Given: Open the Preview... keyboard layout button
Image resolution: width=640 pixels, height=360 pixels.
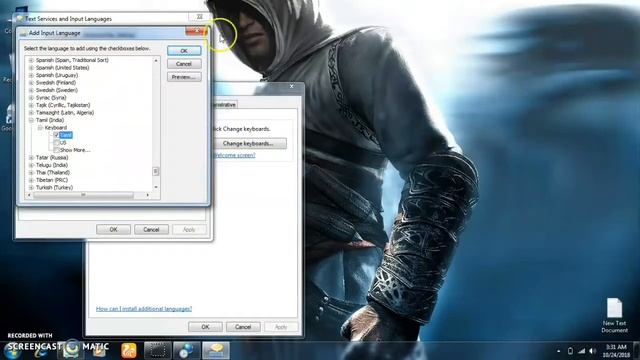Looking at the screenshot, I should [x=184, y=77].
